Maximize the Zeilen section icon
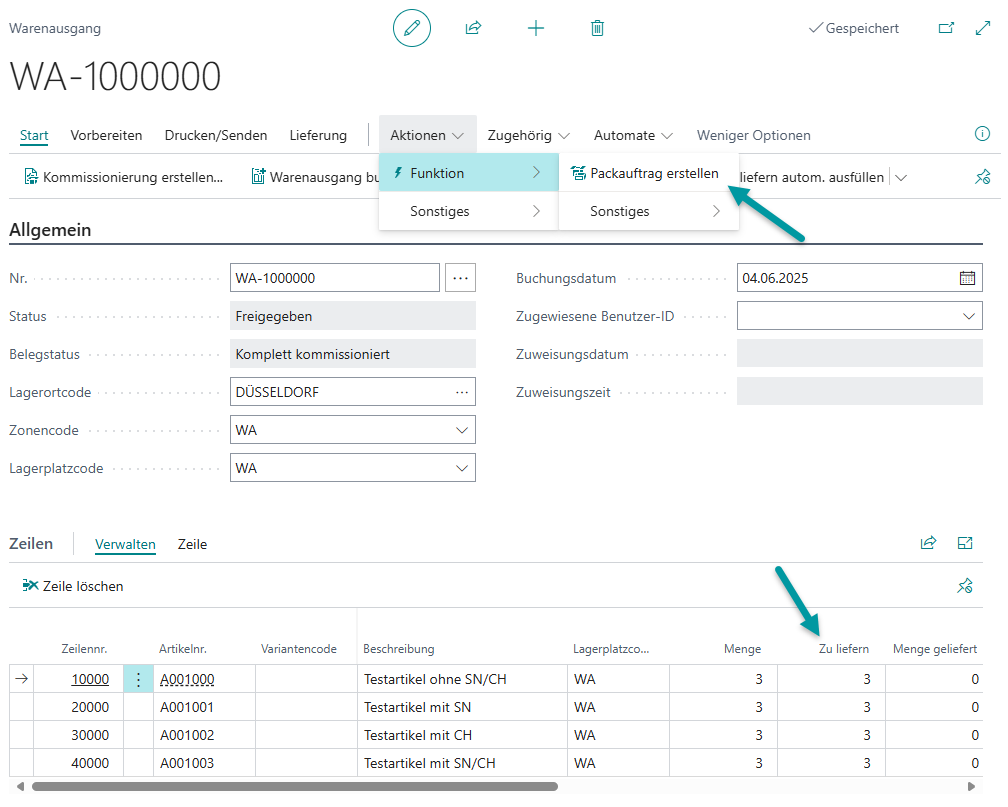Viewport: 1008px width, 807px height. pyautogui.click(x=965, y=543)
